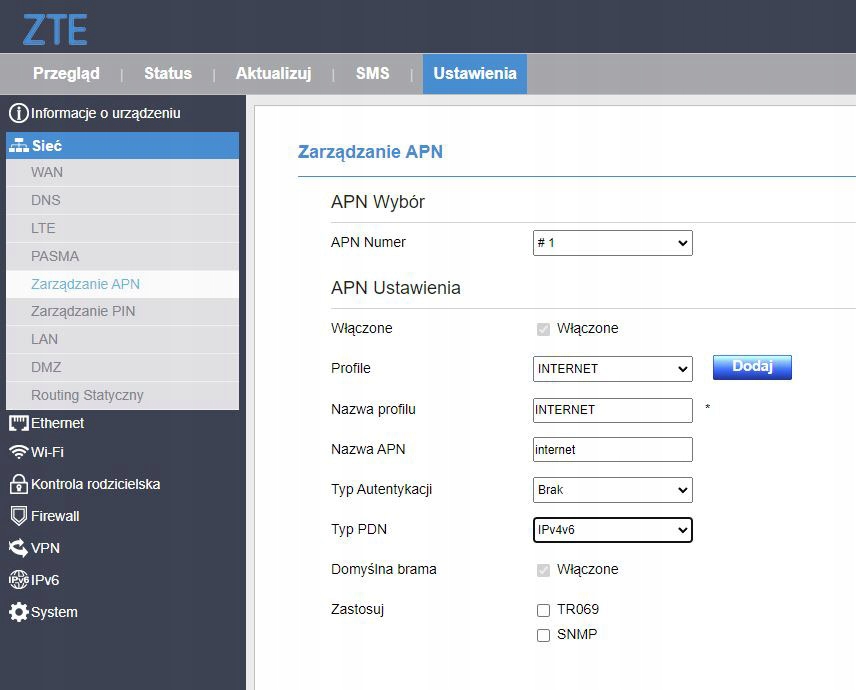
Task: Open Ethernet section via its port icon
Action: click(x=18, y=423)
